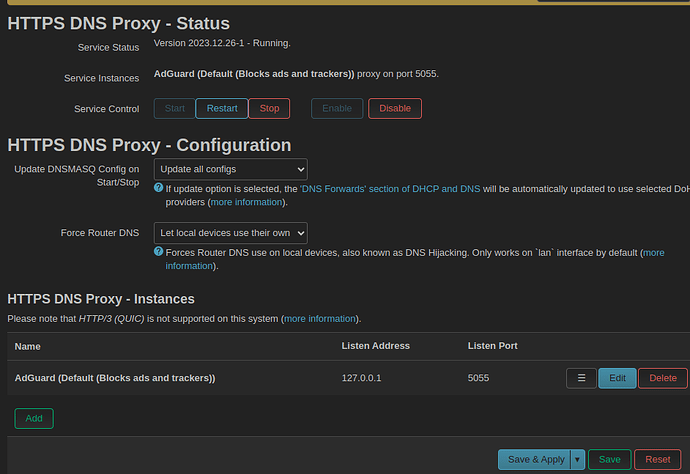The image size is (690, 474).
Task: Reset the configuration changes
Action: click(x=657, y=459)
